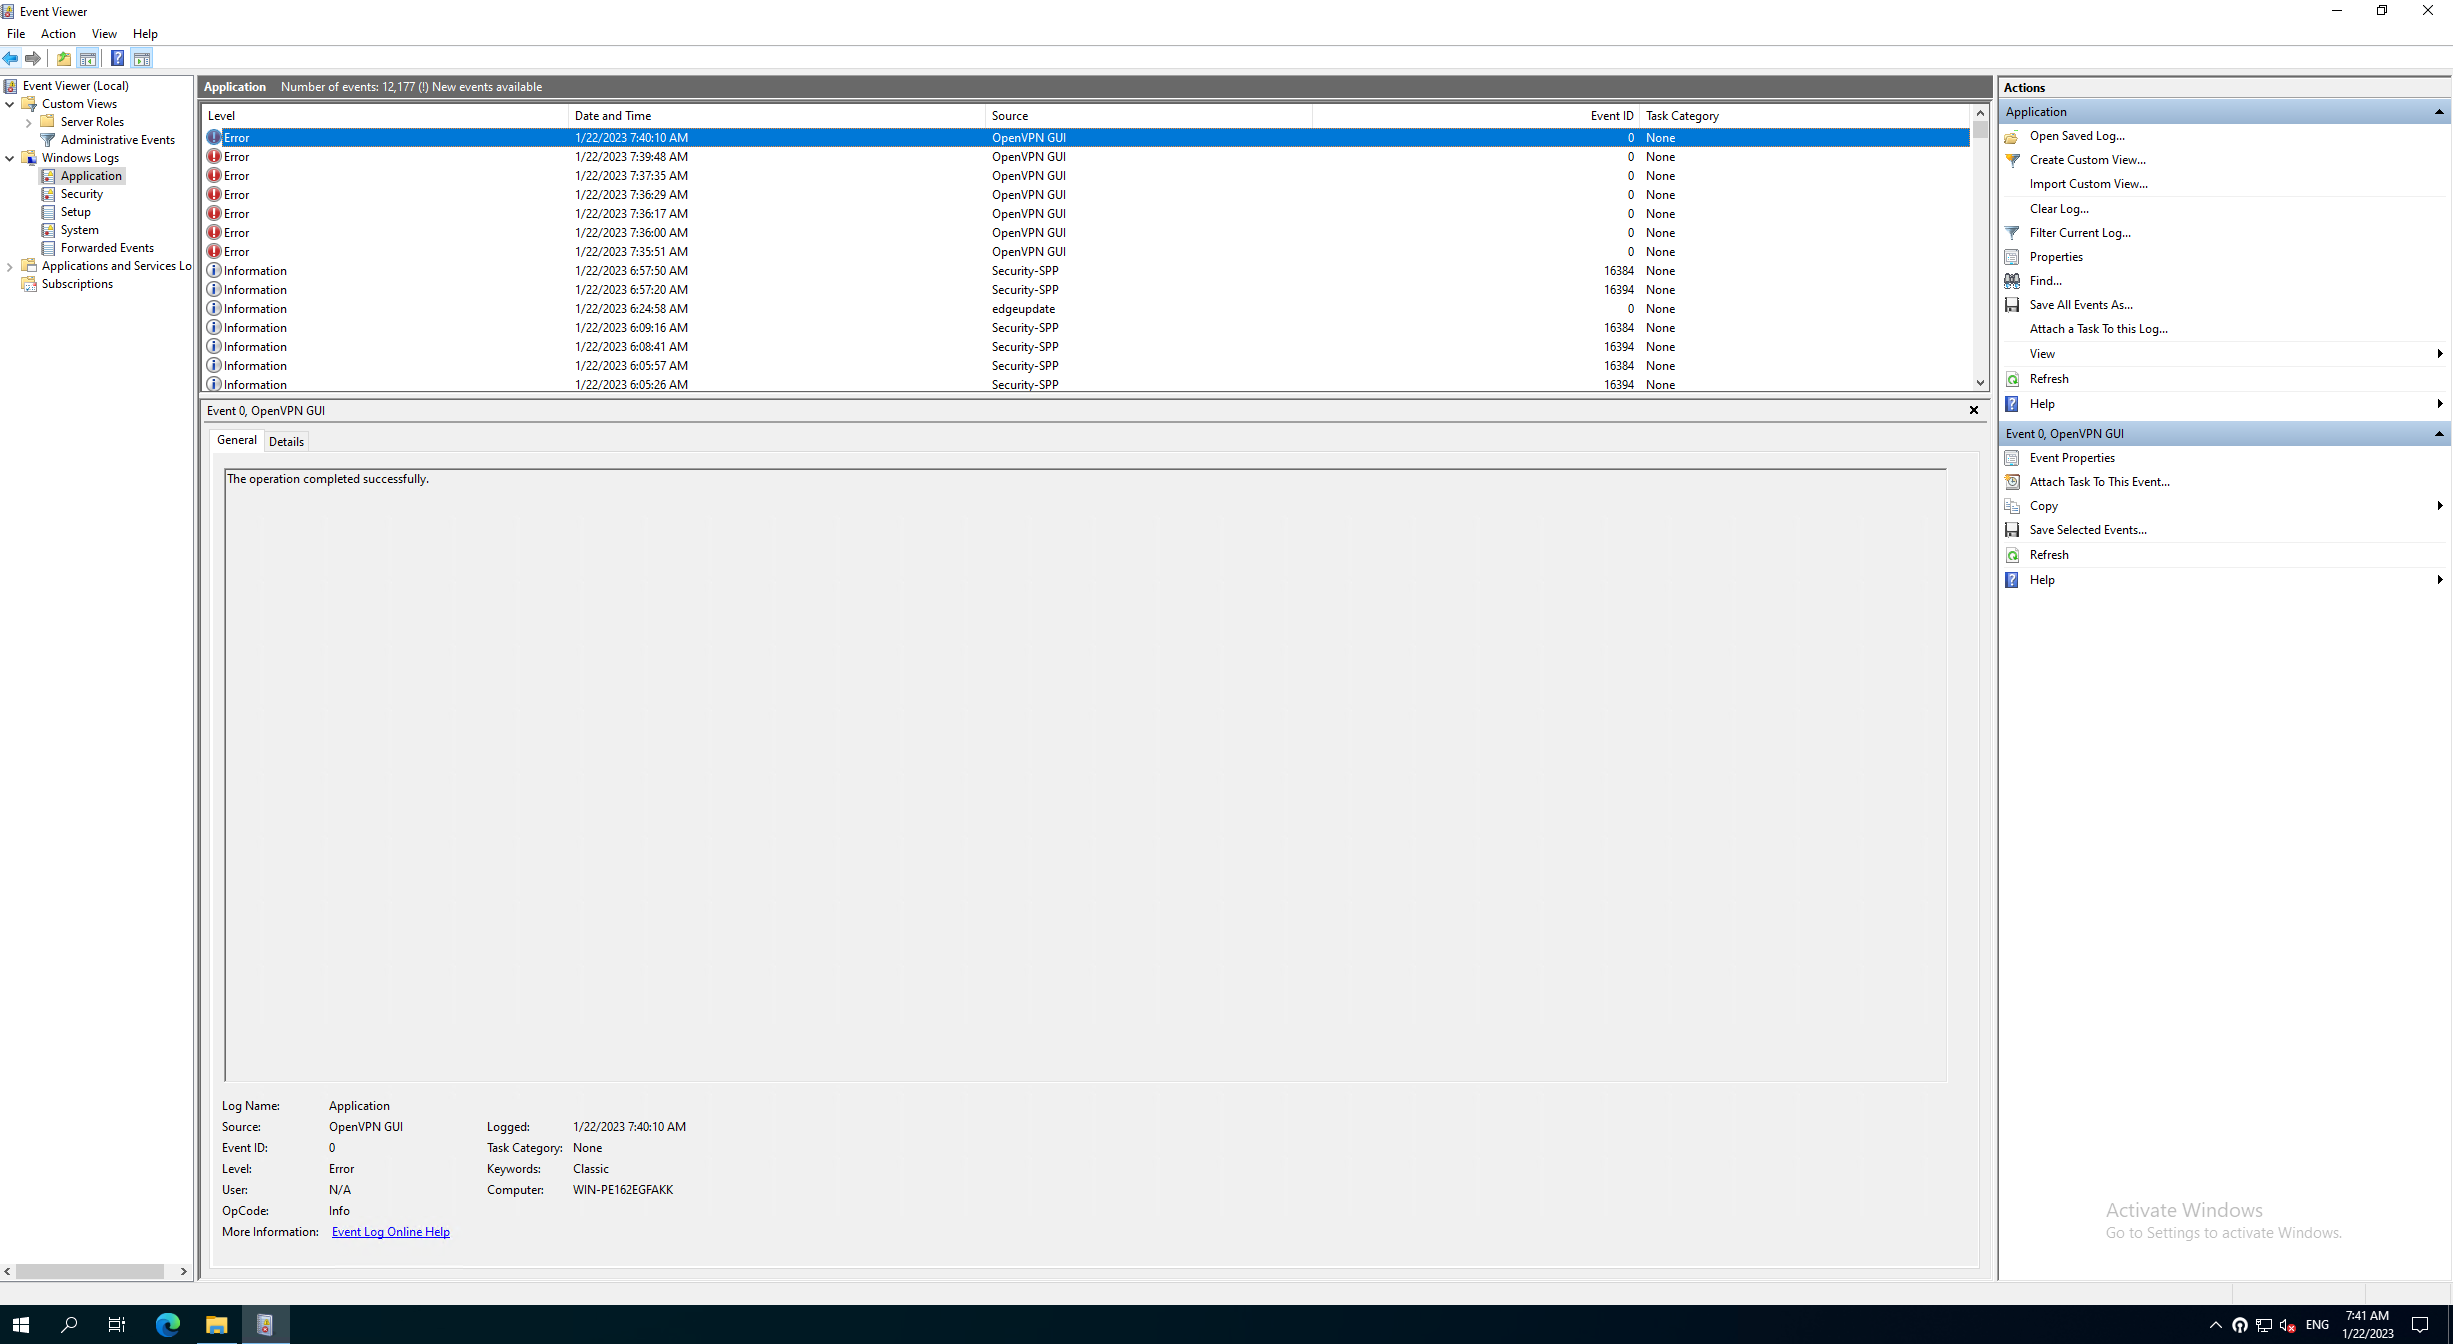Toggle the Show/Hide Action Pane toolbar button
2453x1344 pixels.
coord(143,58)
